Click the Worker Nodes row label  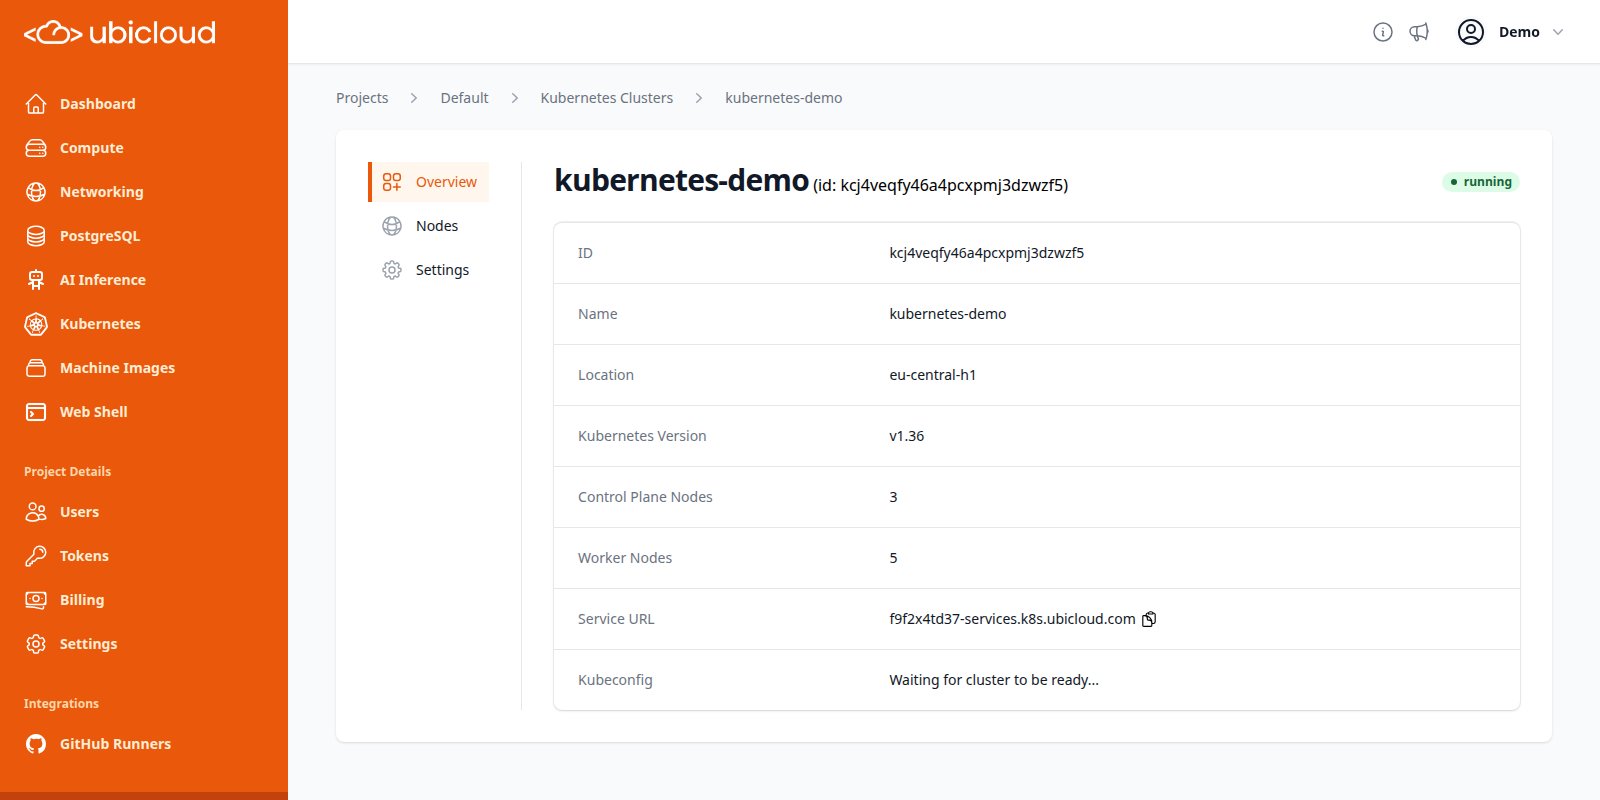coord(625,558)
